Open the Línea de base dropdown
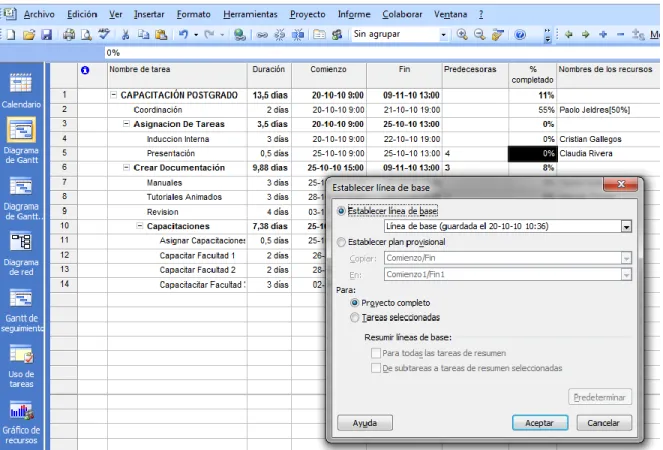Viewport: 663px width, 450px height. click(x=626, y=227)
